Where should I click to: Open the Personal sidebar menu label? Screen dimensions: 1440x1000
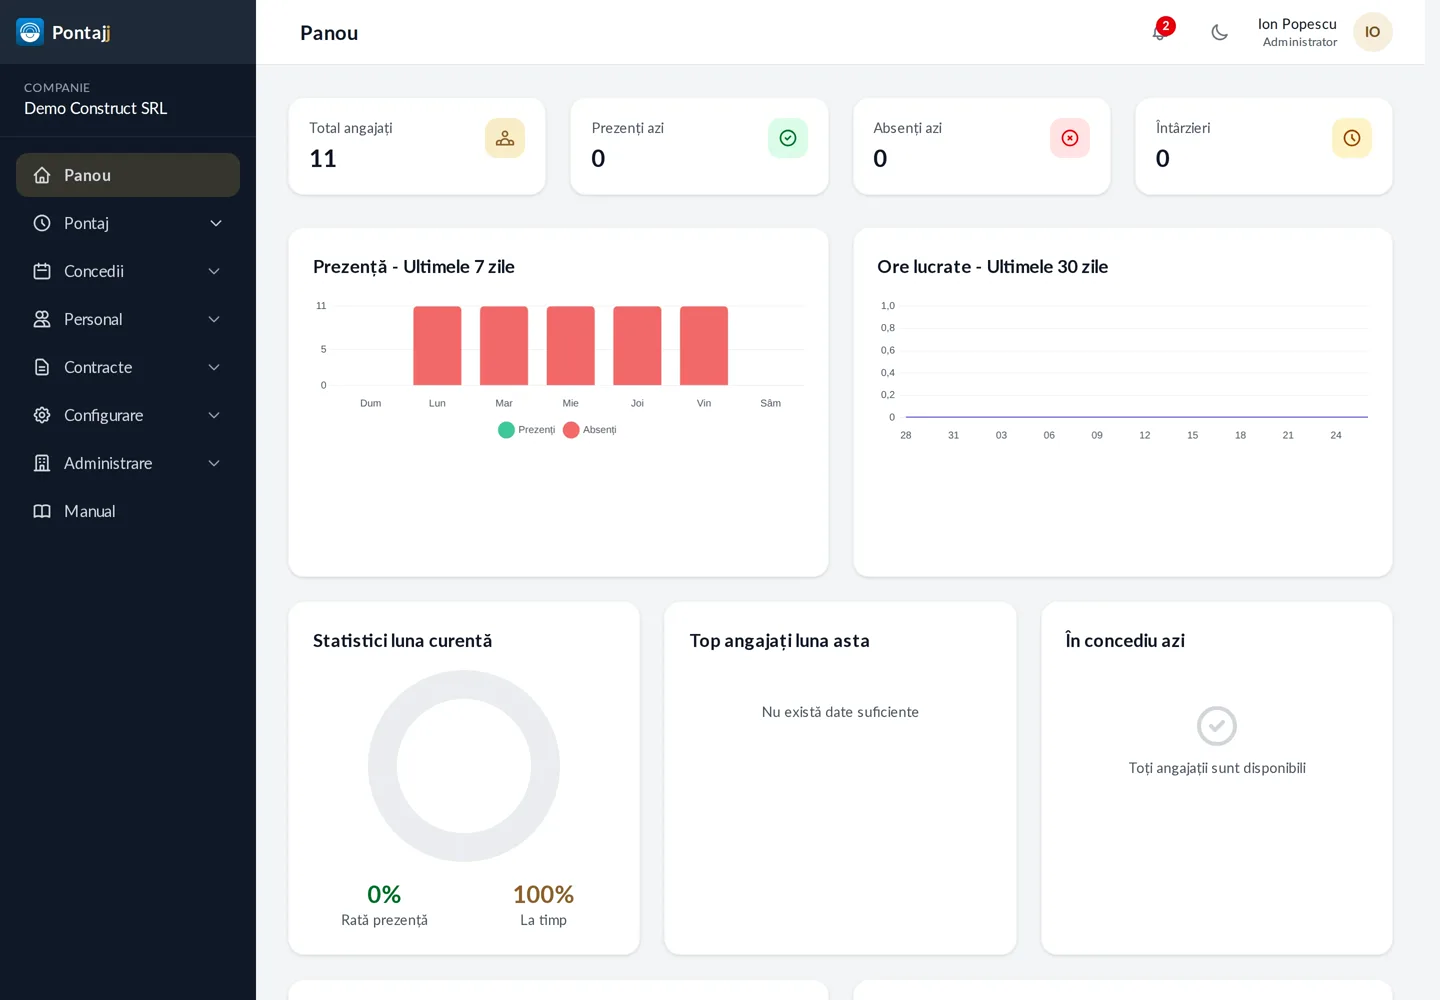tap(93, 319)
